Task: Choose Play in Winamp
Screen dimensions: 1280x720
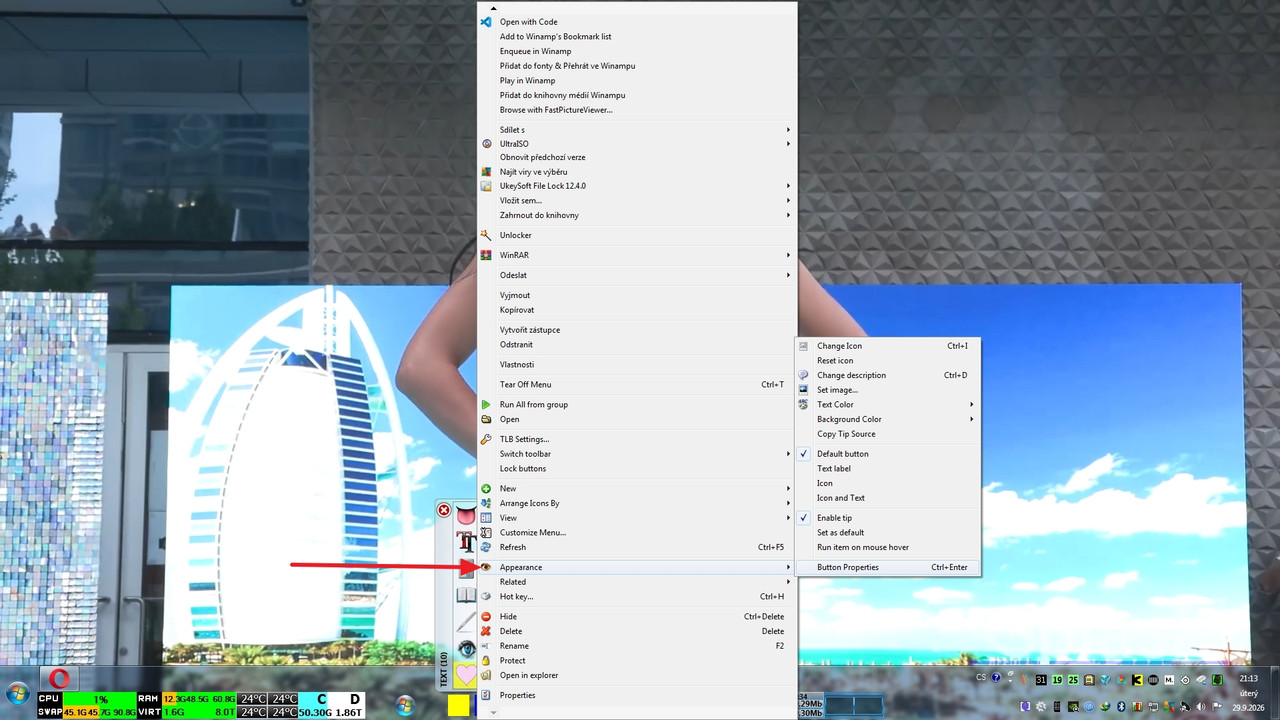Action: pyautogui.click(x=637, y=81)
